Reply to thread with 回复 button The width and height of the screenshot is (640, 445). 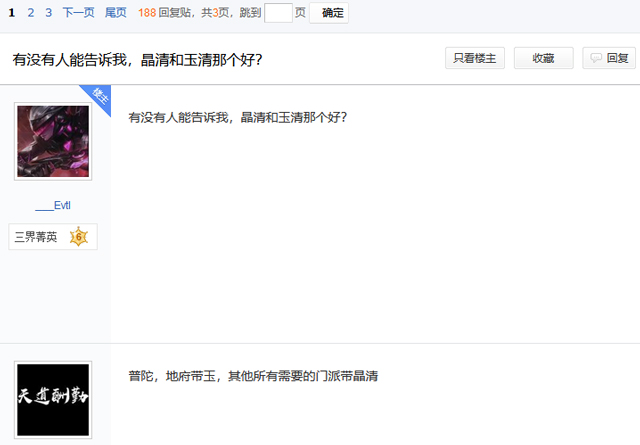coord(609,58)
